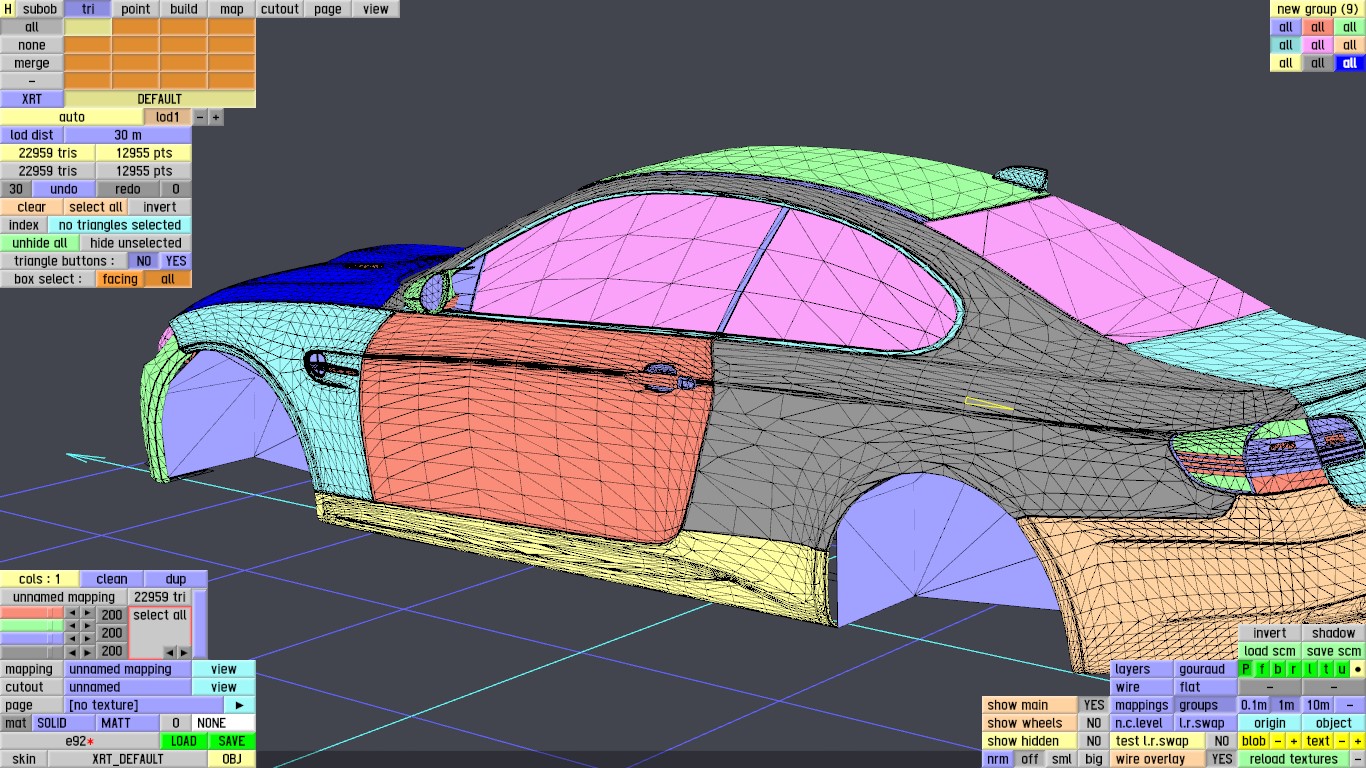Adjust the green color slider
This screenshot has width=1366, height=768.
coord(32,626)
